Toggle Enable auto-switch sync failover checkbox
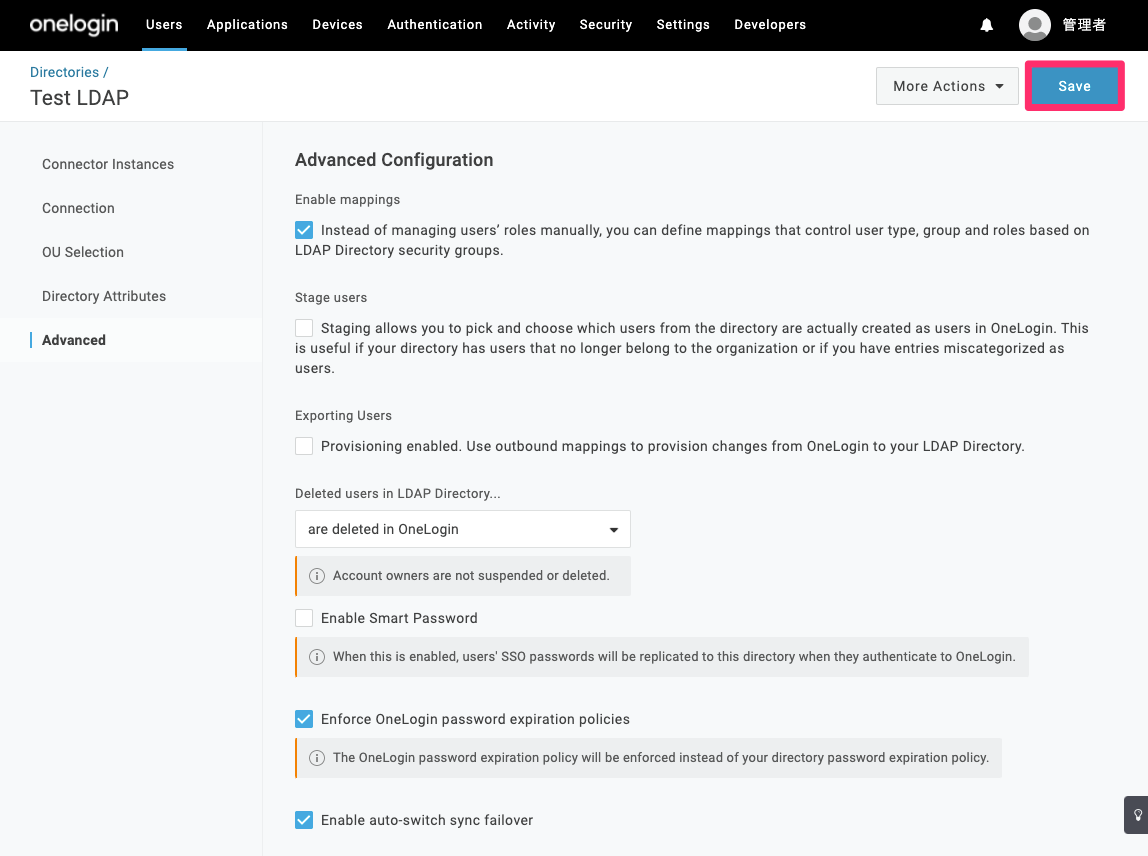 [x=304, y=820]
